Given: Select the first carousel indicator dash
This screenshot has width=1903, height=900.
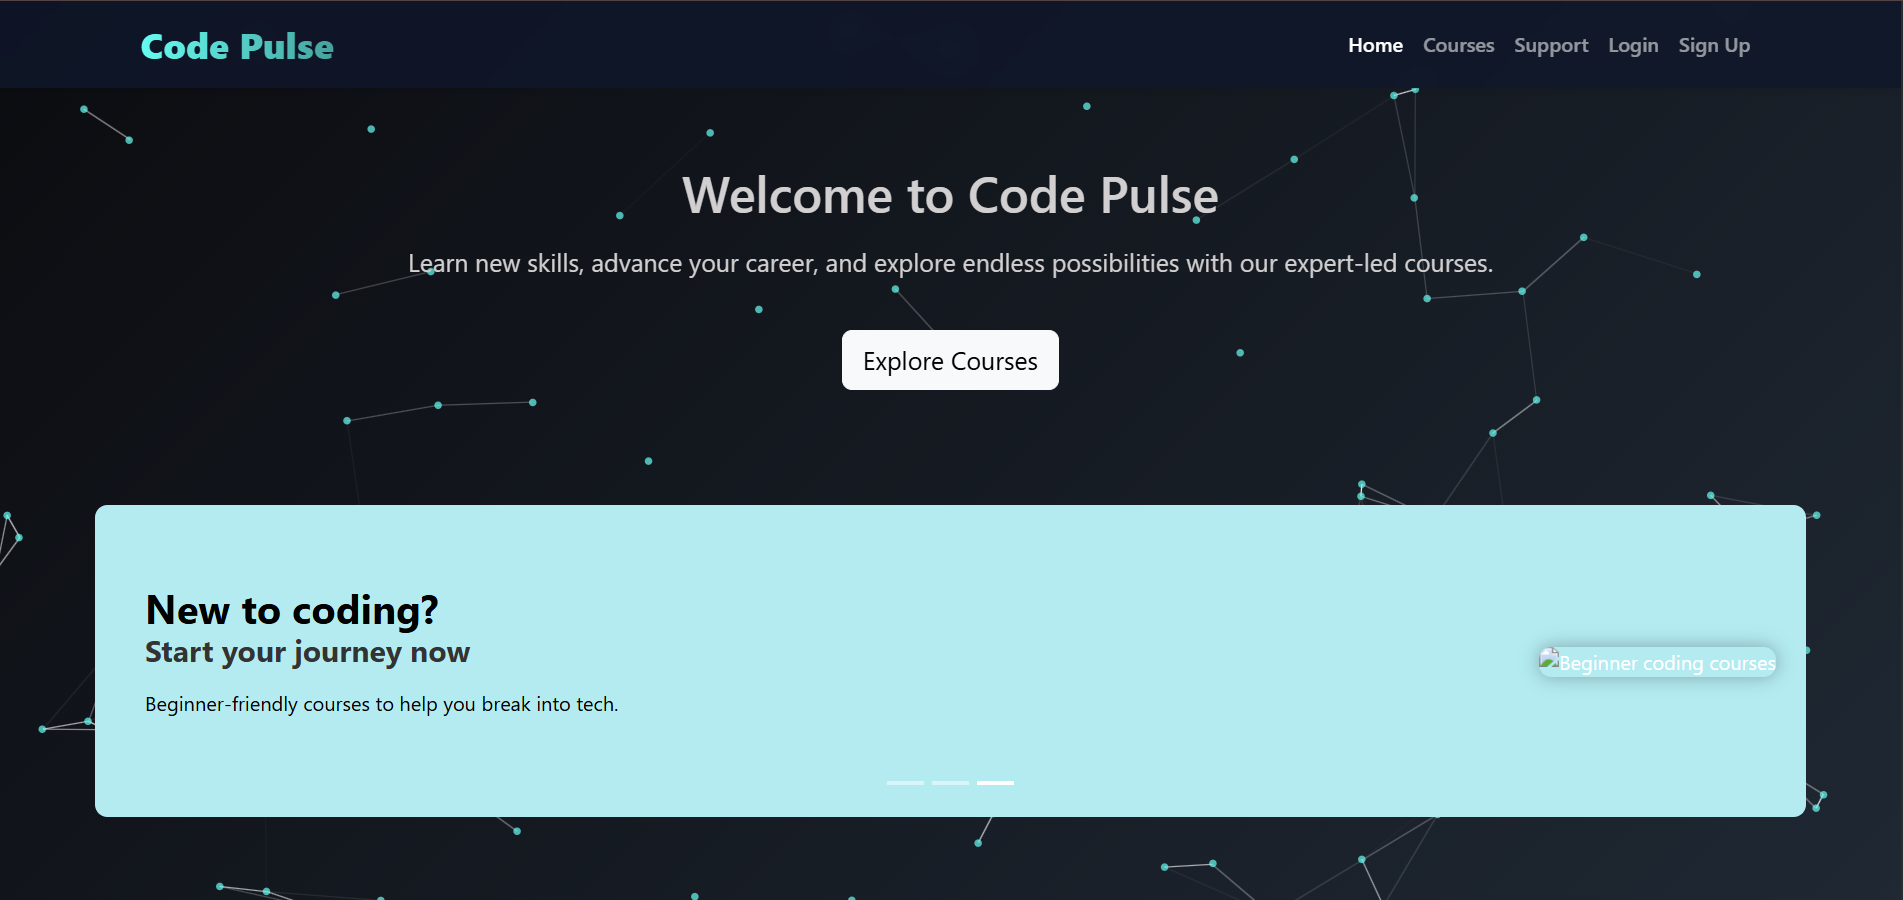Looking at the screenshot, I should [905, 783].
